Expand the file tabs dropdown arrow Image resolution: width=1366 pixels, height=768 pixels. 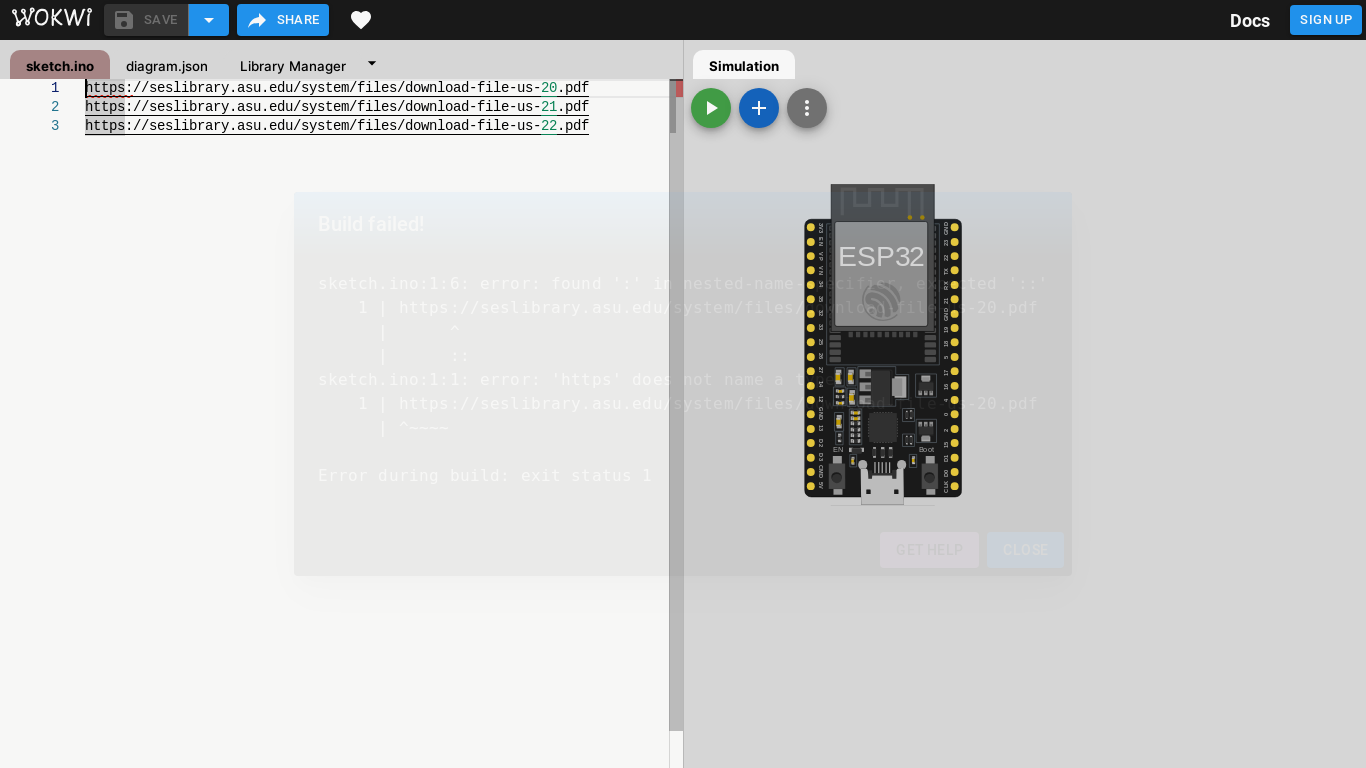click(372, 62)
